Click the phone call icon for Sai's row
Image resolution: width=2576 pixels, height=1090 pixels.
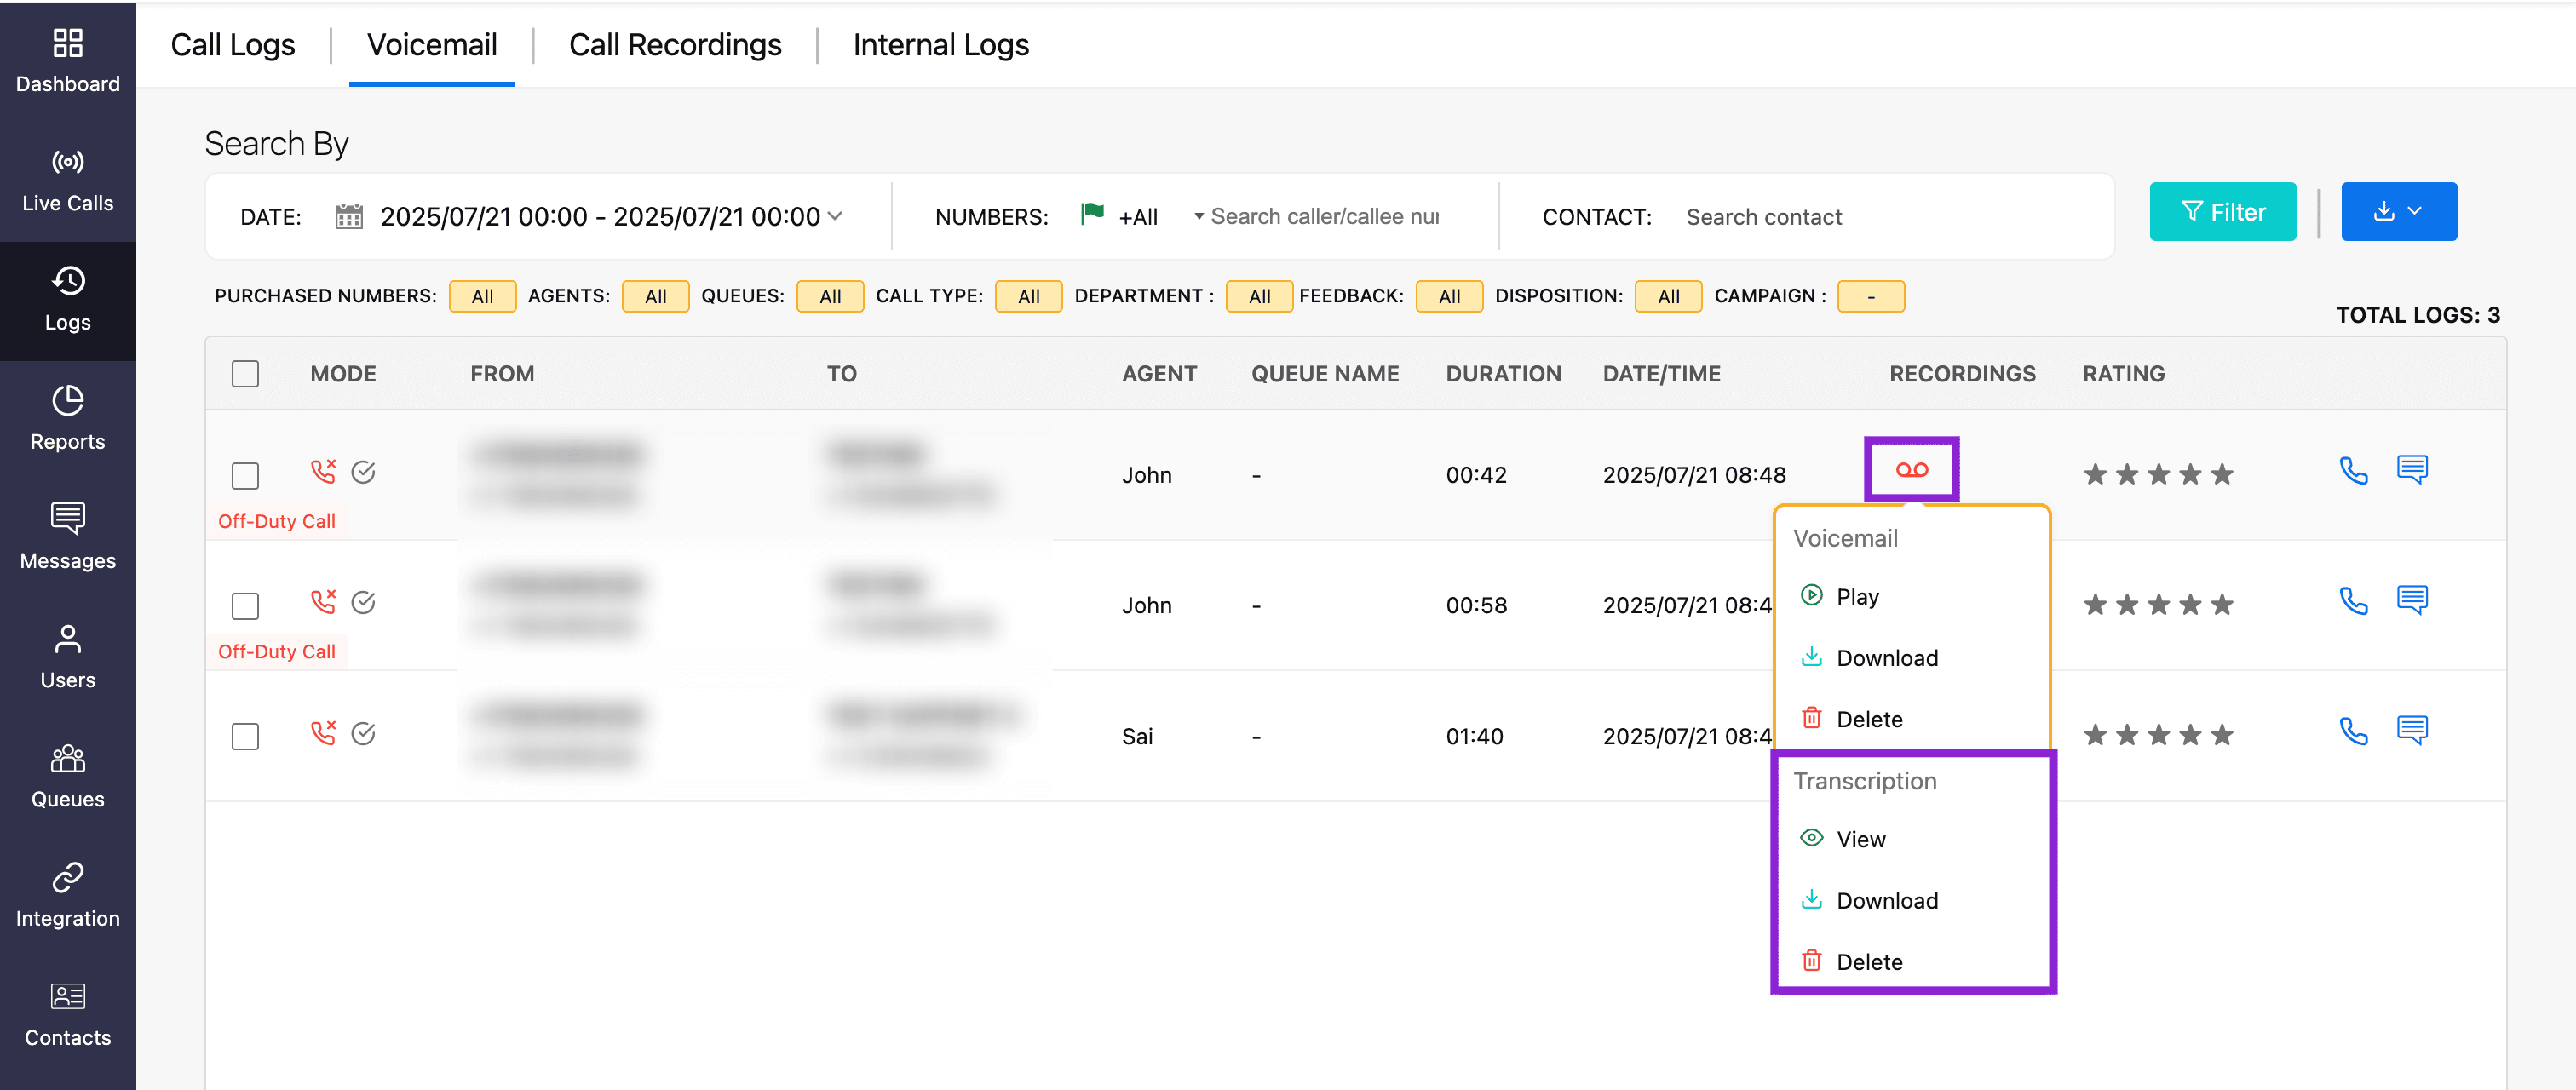[2353, 732]
